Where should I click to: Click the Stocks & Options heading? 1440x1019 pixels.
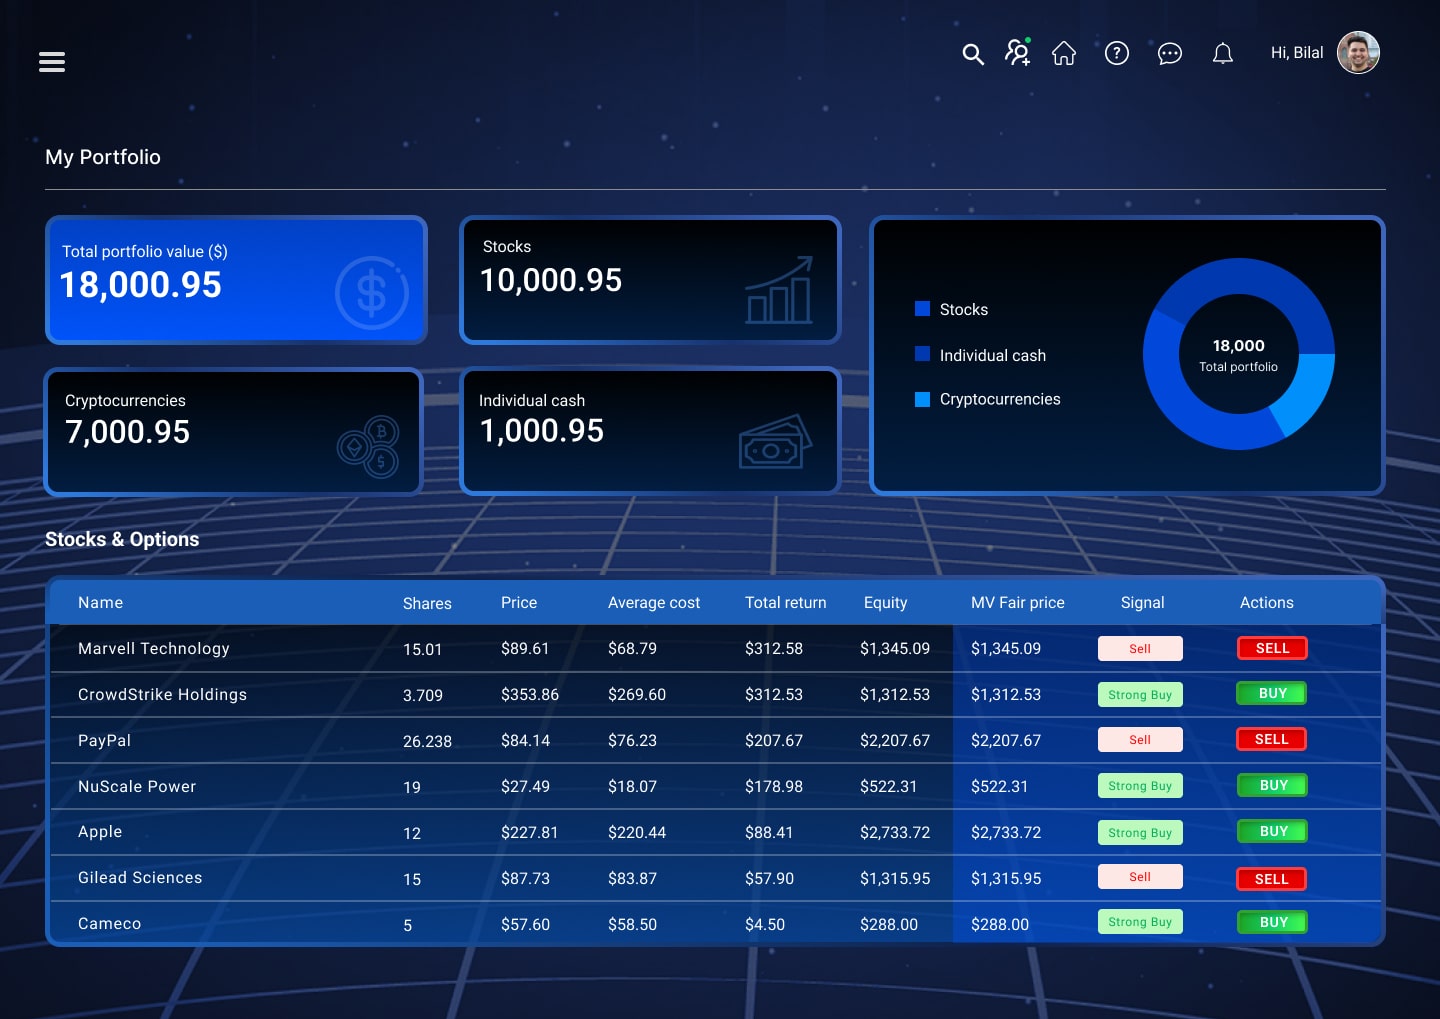click(x=122, y=539)
